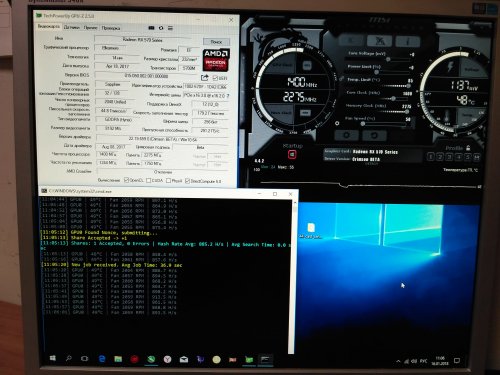Click GPU-Z refresh icon
This screenshot has height=375, width=500.
(x=161, y=28)
